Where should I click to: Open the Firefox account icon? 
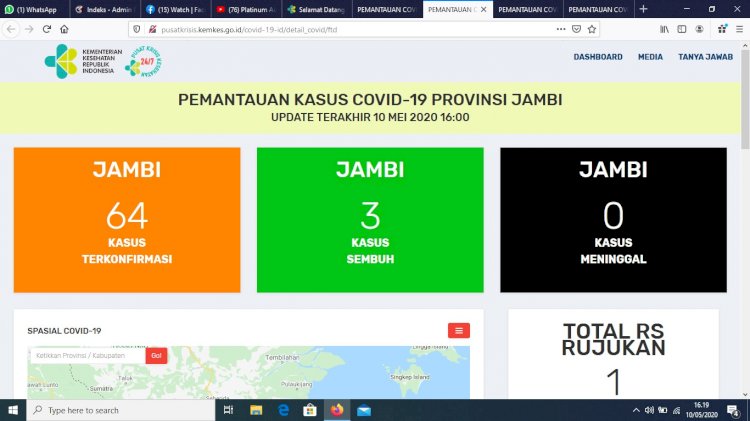(x=699, y=29)
